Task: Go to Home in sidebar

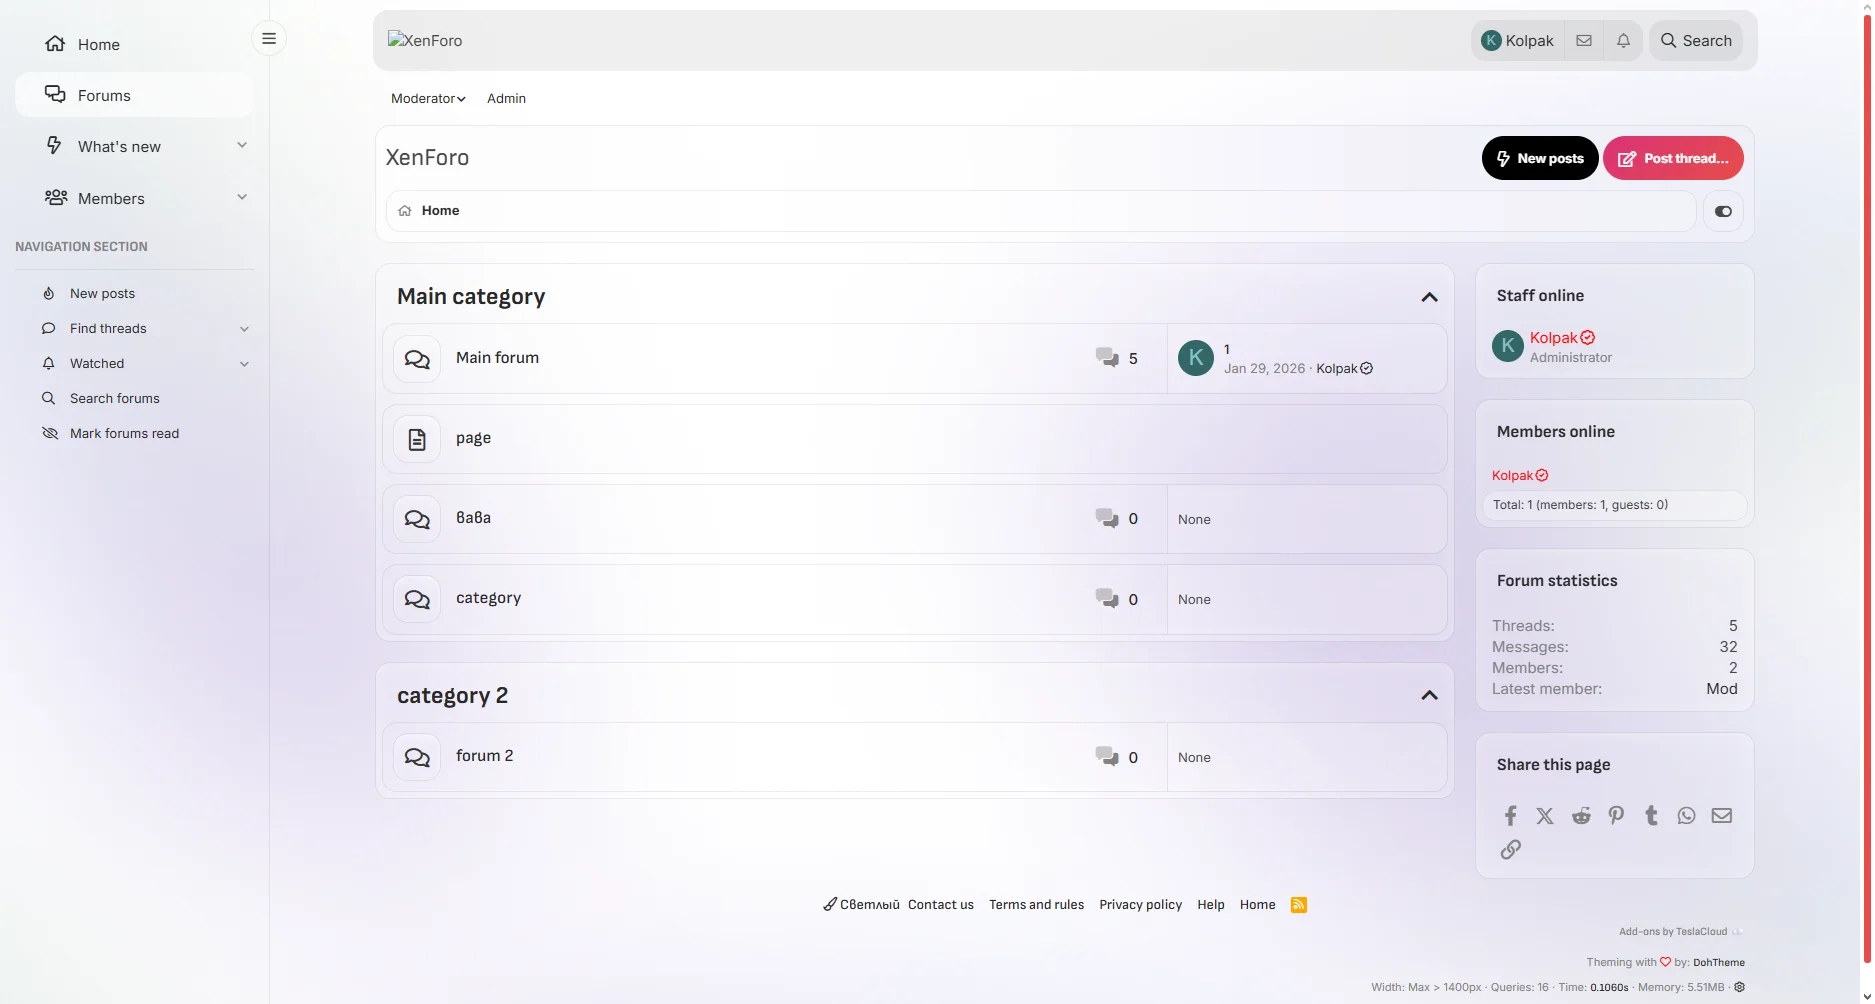Action: click(x=98, y=44)
